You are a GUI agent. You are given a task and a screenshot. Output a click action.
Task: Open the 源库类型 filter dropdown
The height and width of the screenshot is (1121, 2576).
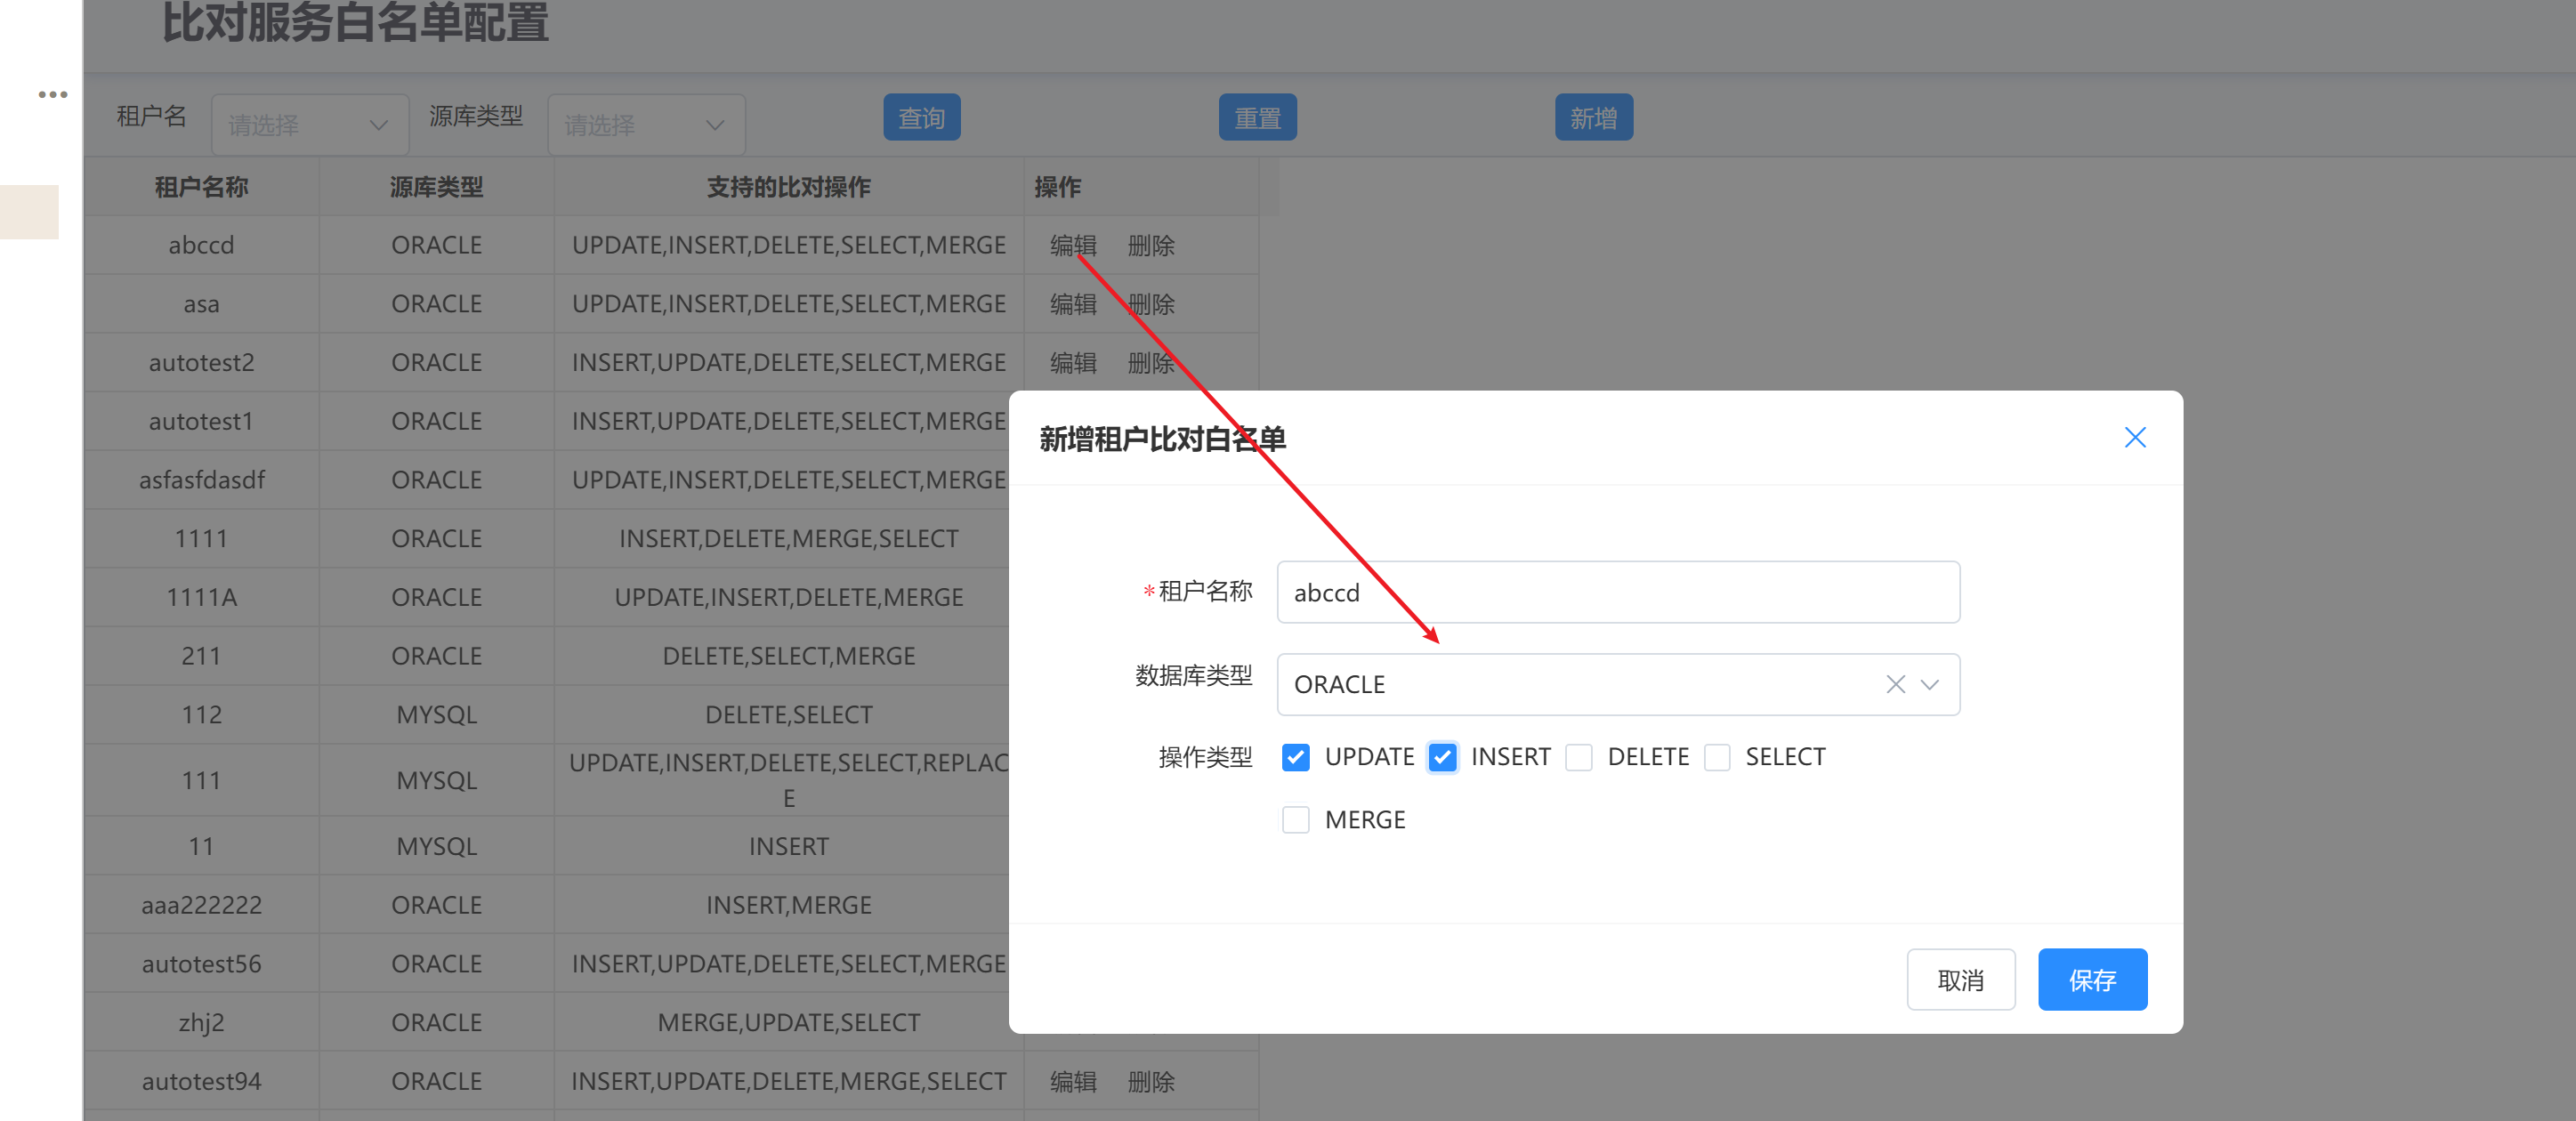[645, 125]
